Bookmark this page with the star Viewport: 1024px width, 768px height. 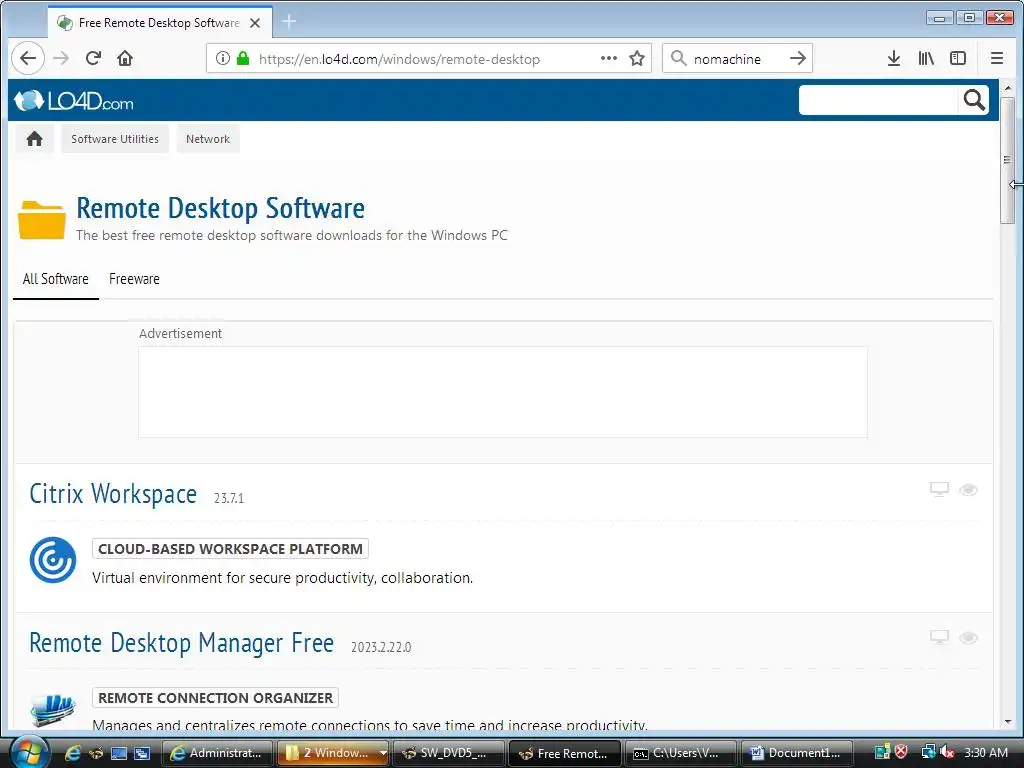click(x=637, y=59)
